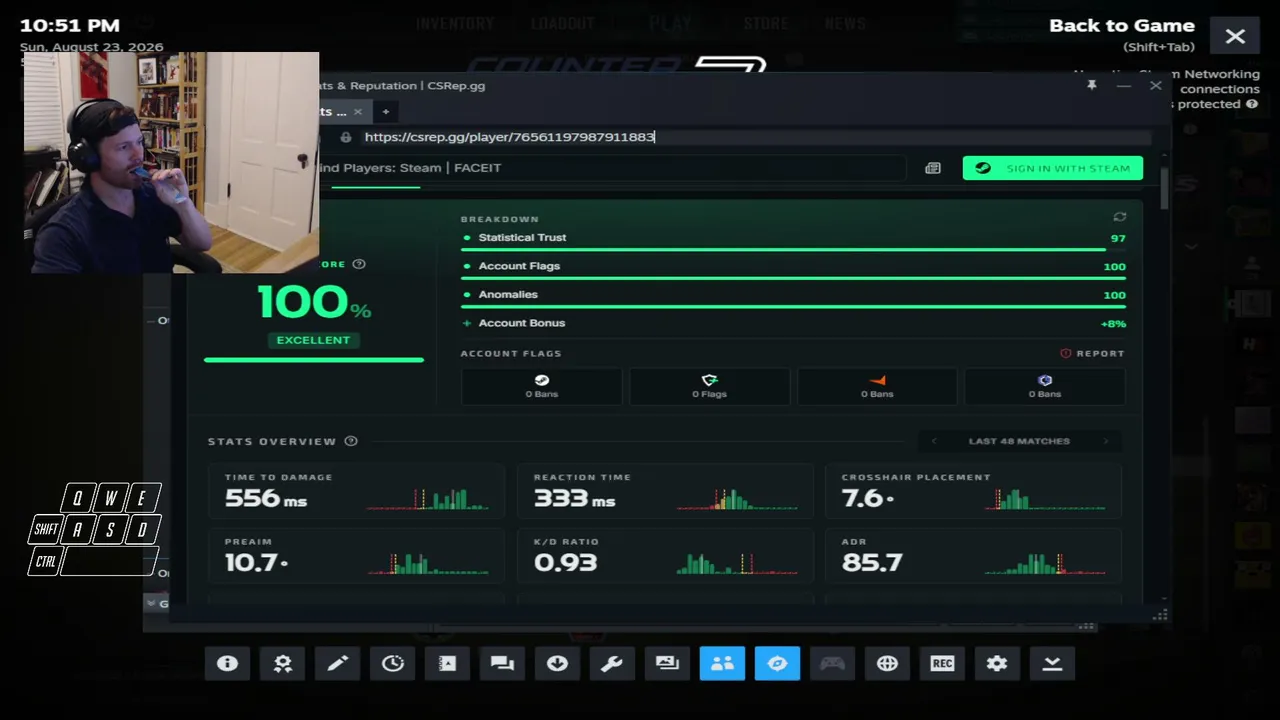Pin the CSRep.gg browser window
Screen dimensions: 1280x720
[x=1092, y=85]
